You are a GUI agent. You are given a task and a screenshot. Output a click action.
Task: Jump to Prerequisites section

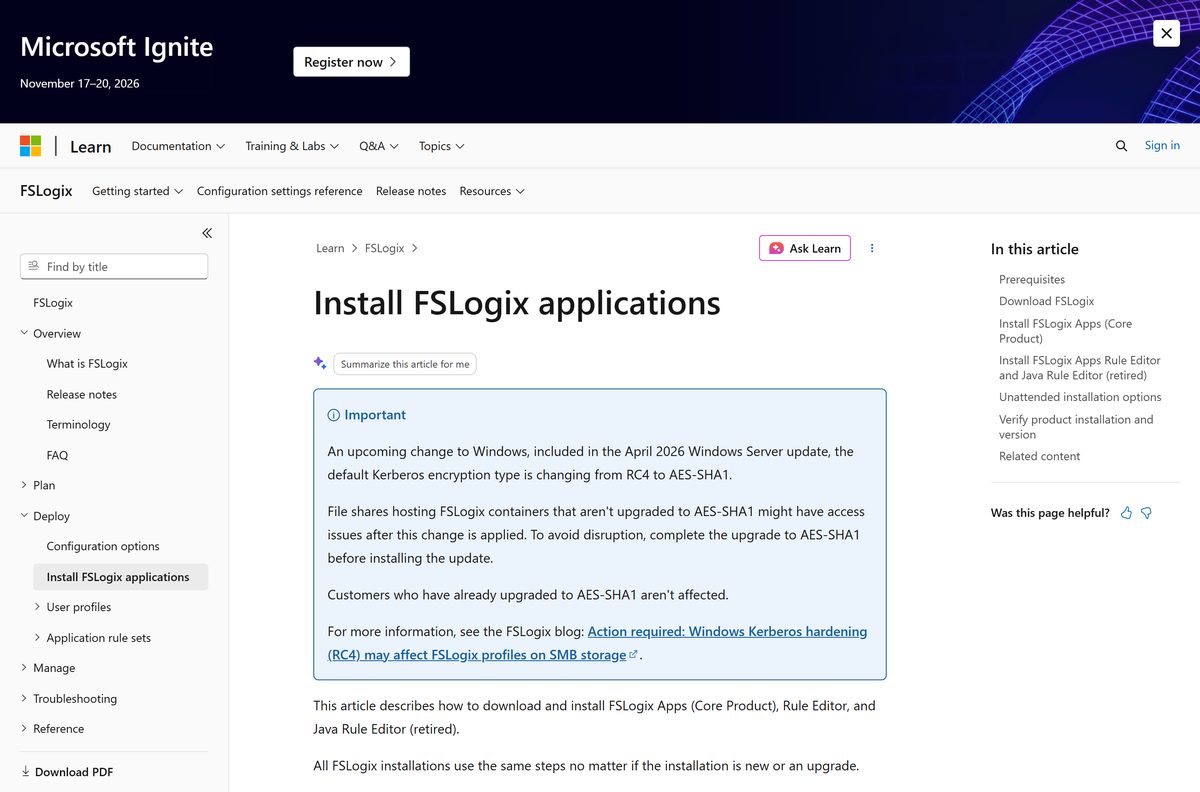point(1032,279)
